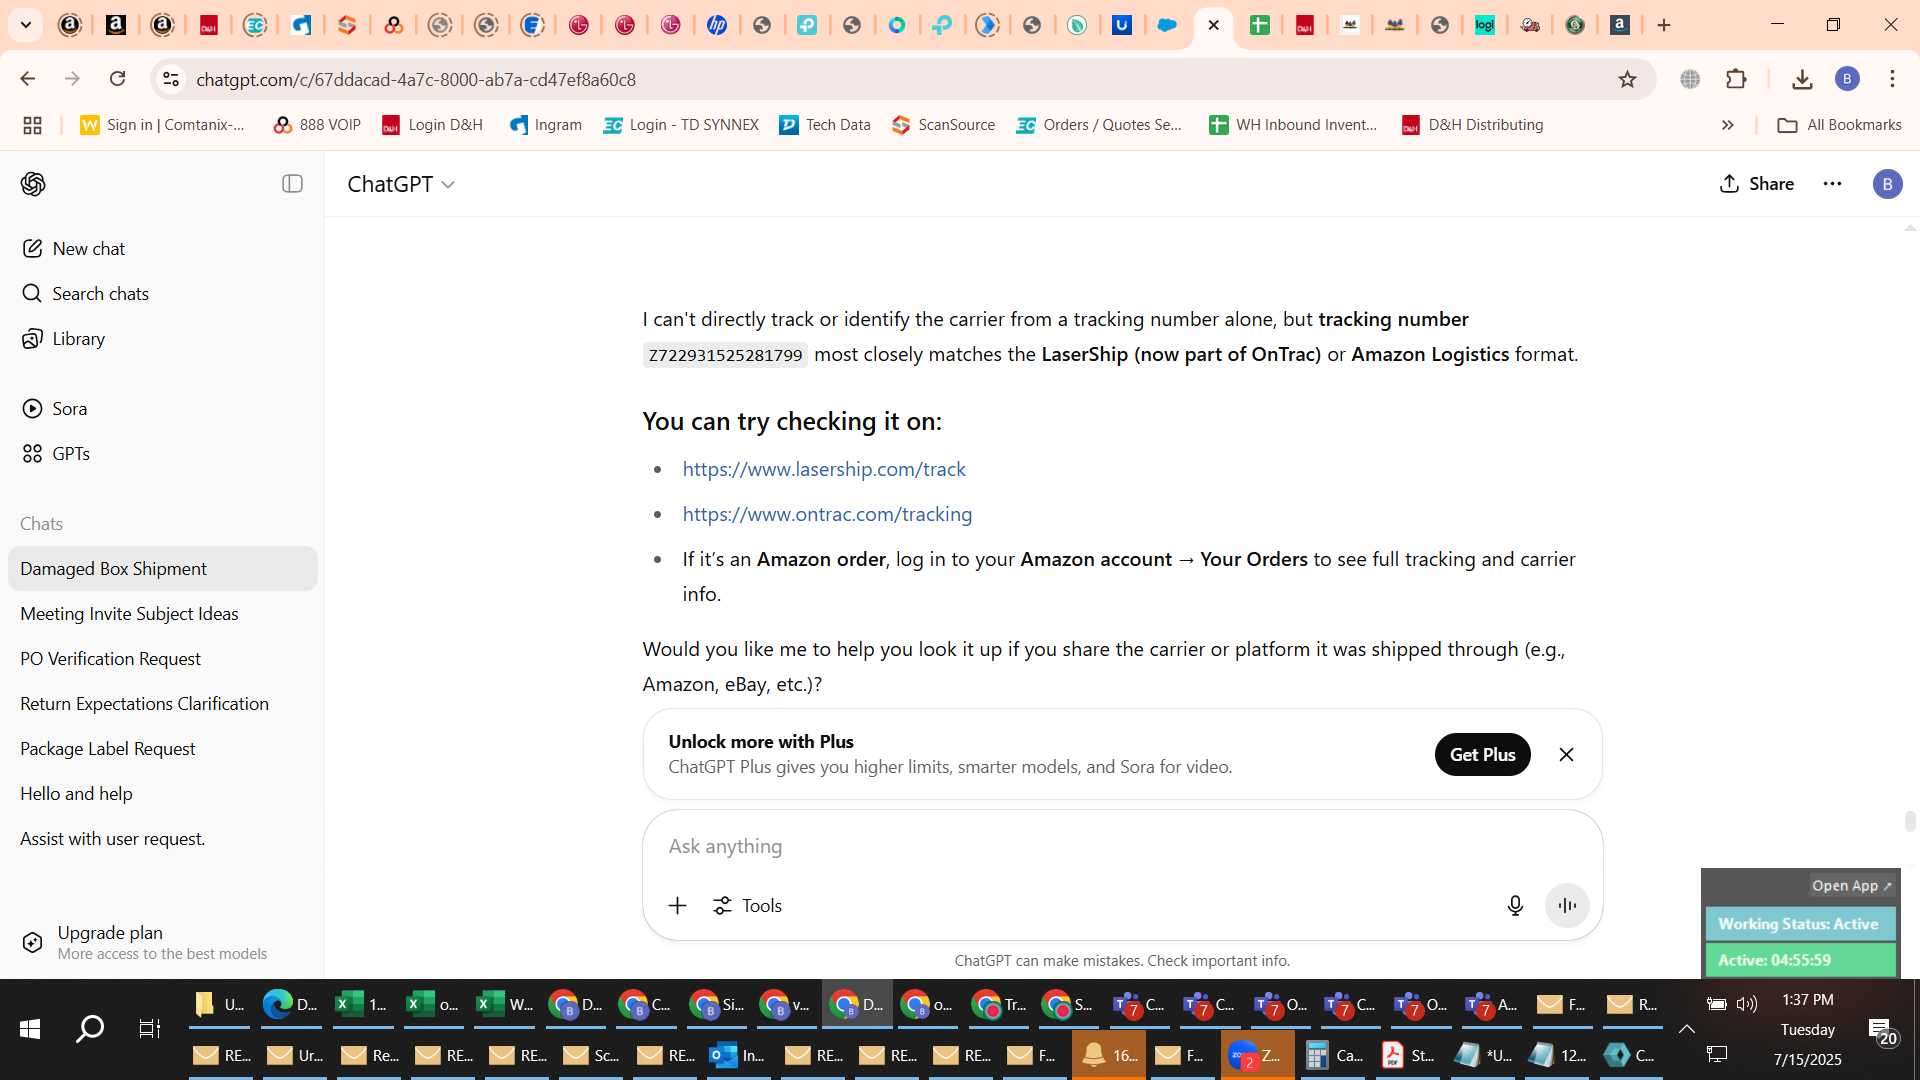Screen dimensions: 1920x1080
Task: Open the Package Label Request chat
Action: [163, 748]
